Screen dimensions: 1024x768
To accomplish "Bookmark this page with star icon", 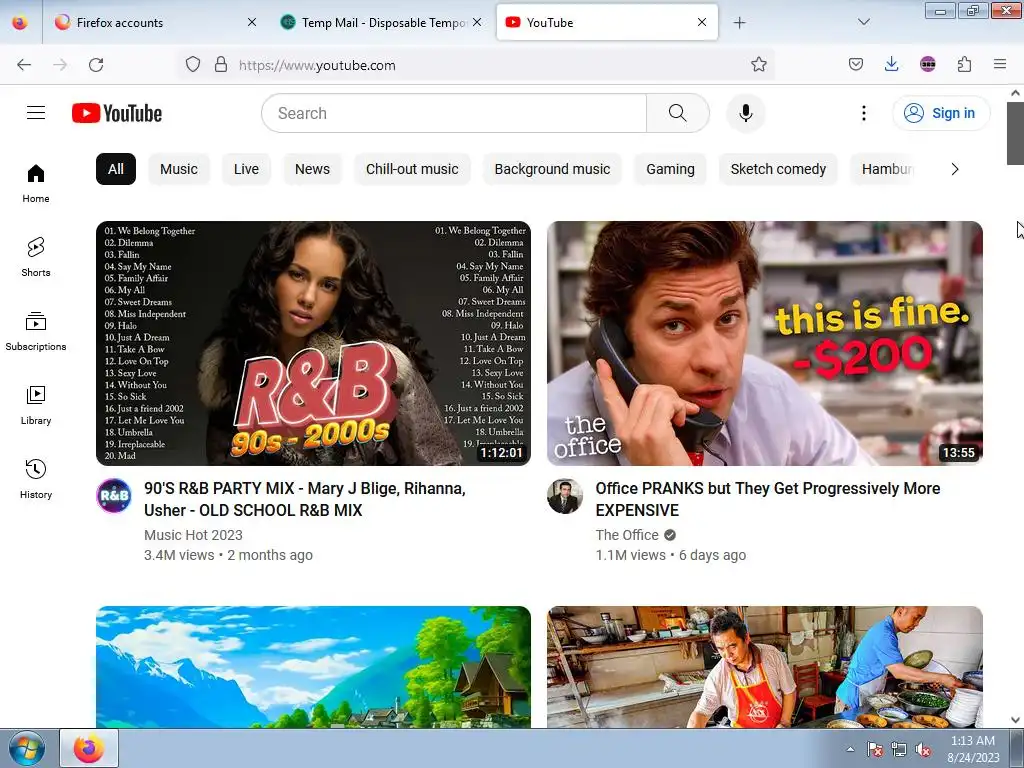I will tap(758, 64).
